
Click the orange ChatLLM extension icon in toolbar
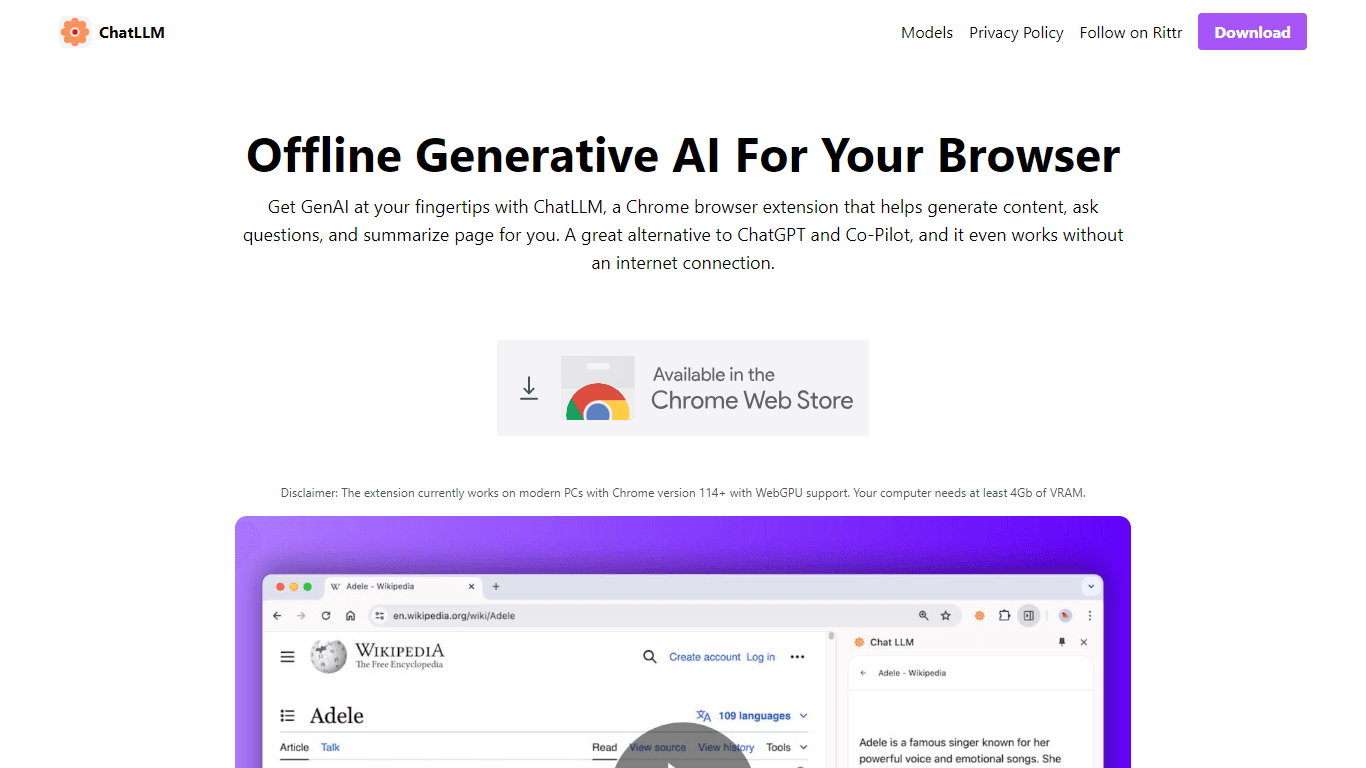point(980,616)
